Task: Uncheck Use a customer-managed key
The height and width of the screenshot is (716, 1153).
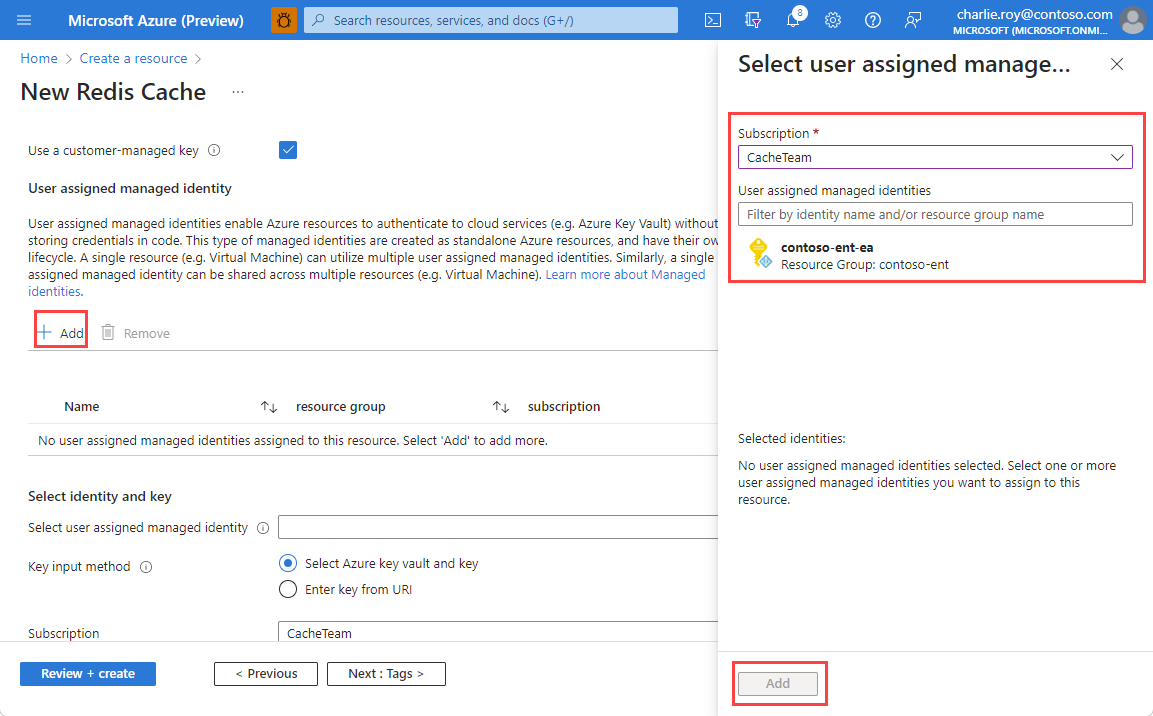Action: [287, 149]
